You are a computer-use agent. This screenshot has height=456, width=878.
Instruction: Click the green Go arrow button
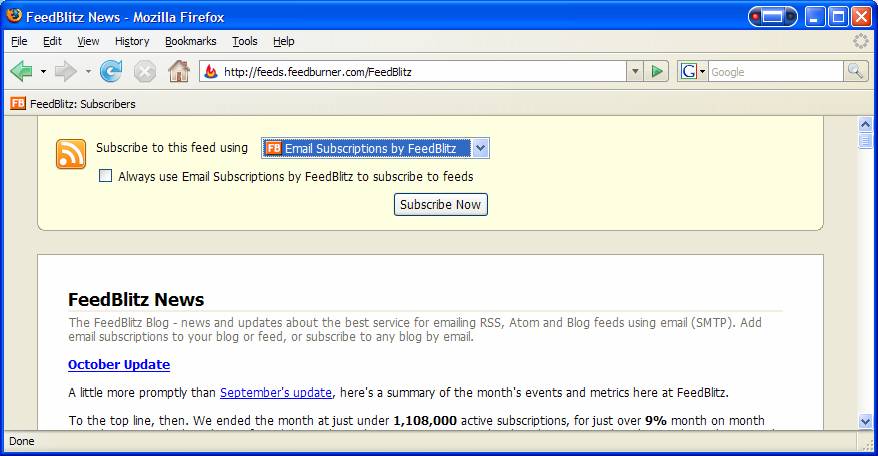click(x=657, y=72)
